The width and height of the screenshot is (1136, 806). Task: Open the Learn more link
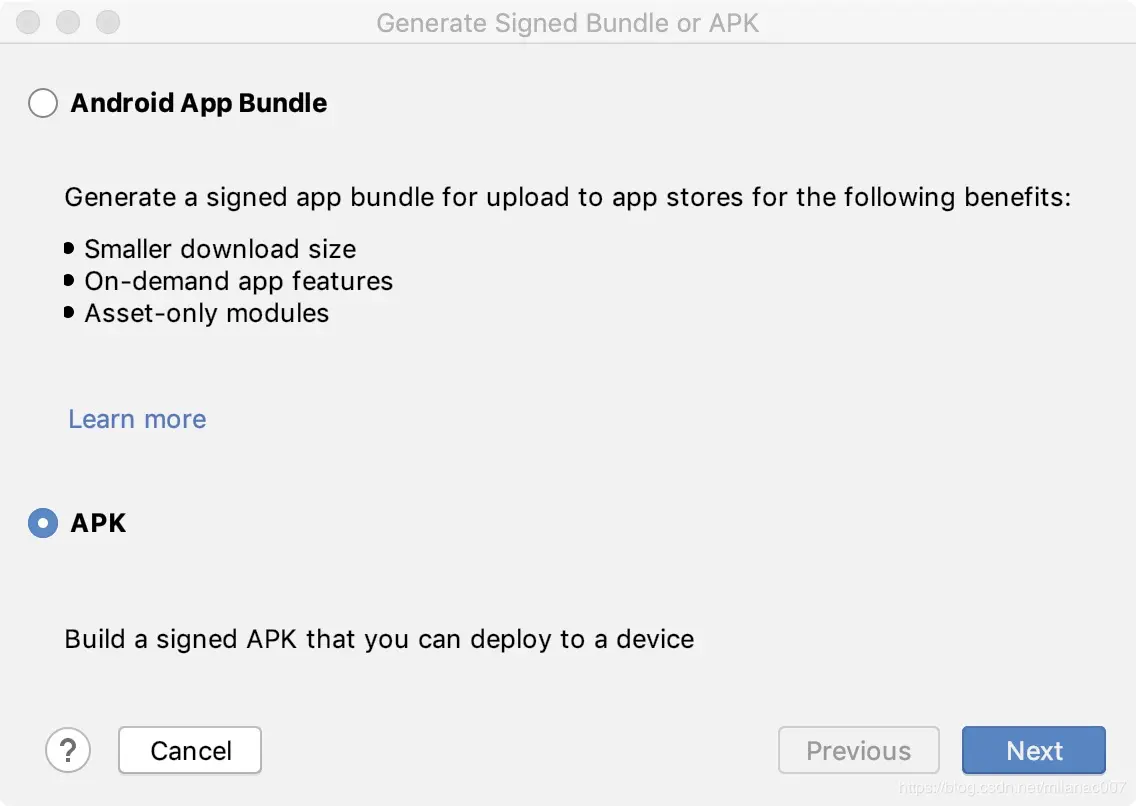(x=137, y=419)
